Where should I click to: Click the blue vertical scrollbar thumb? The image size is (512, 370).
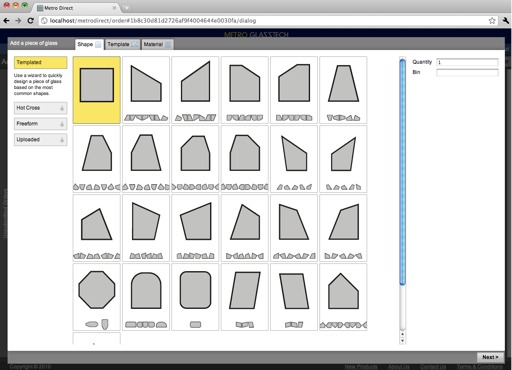click(x=402, y=172)
